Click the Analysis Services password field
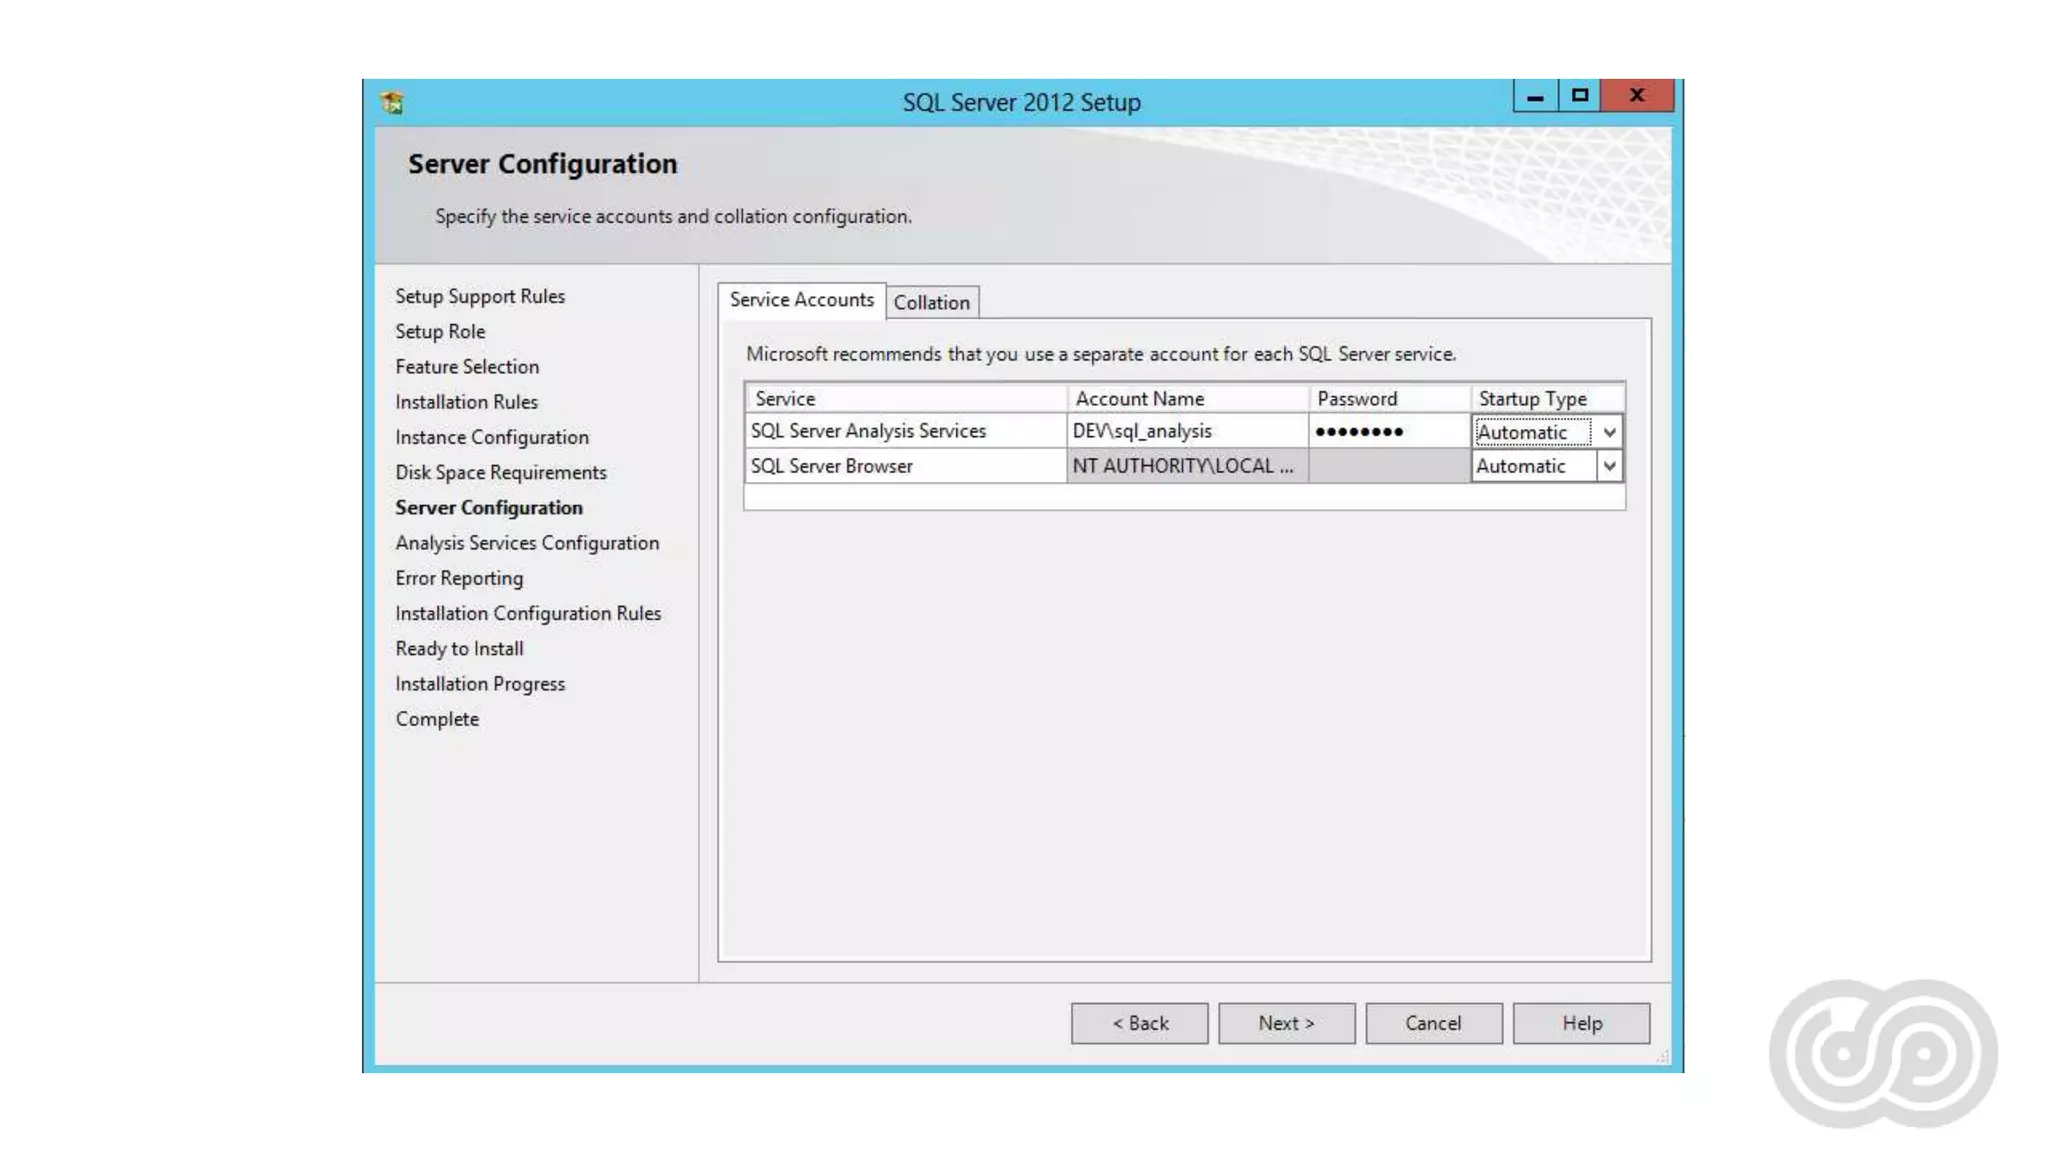 (1387, 432)
